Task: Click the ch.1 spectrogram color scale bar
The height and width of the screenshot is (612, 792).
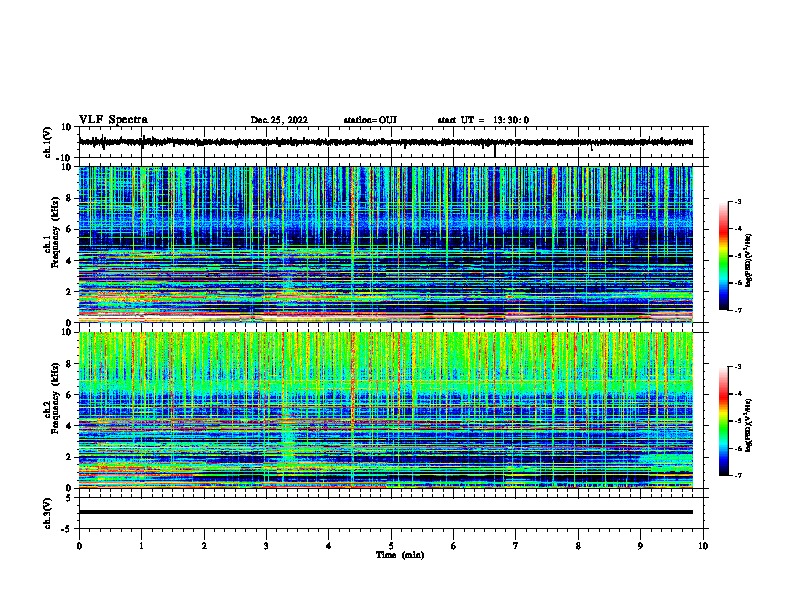Action: 723,256
